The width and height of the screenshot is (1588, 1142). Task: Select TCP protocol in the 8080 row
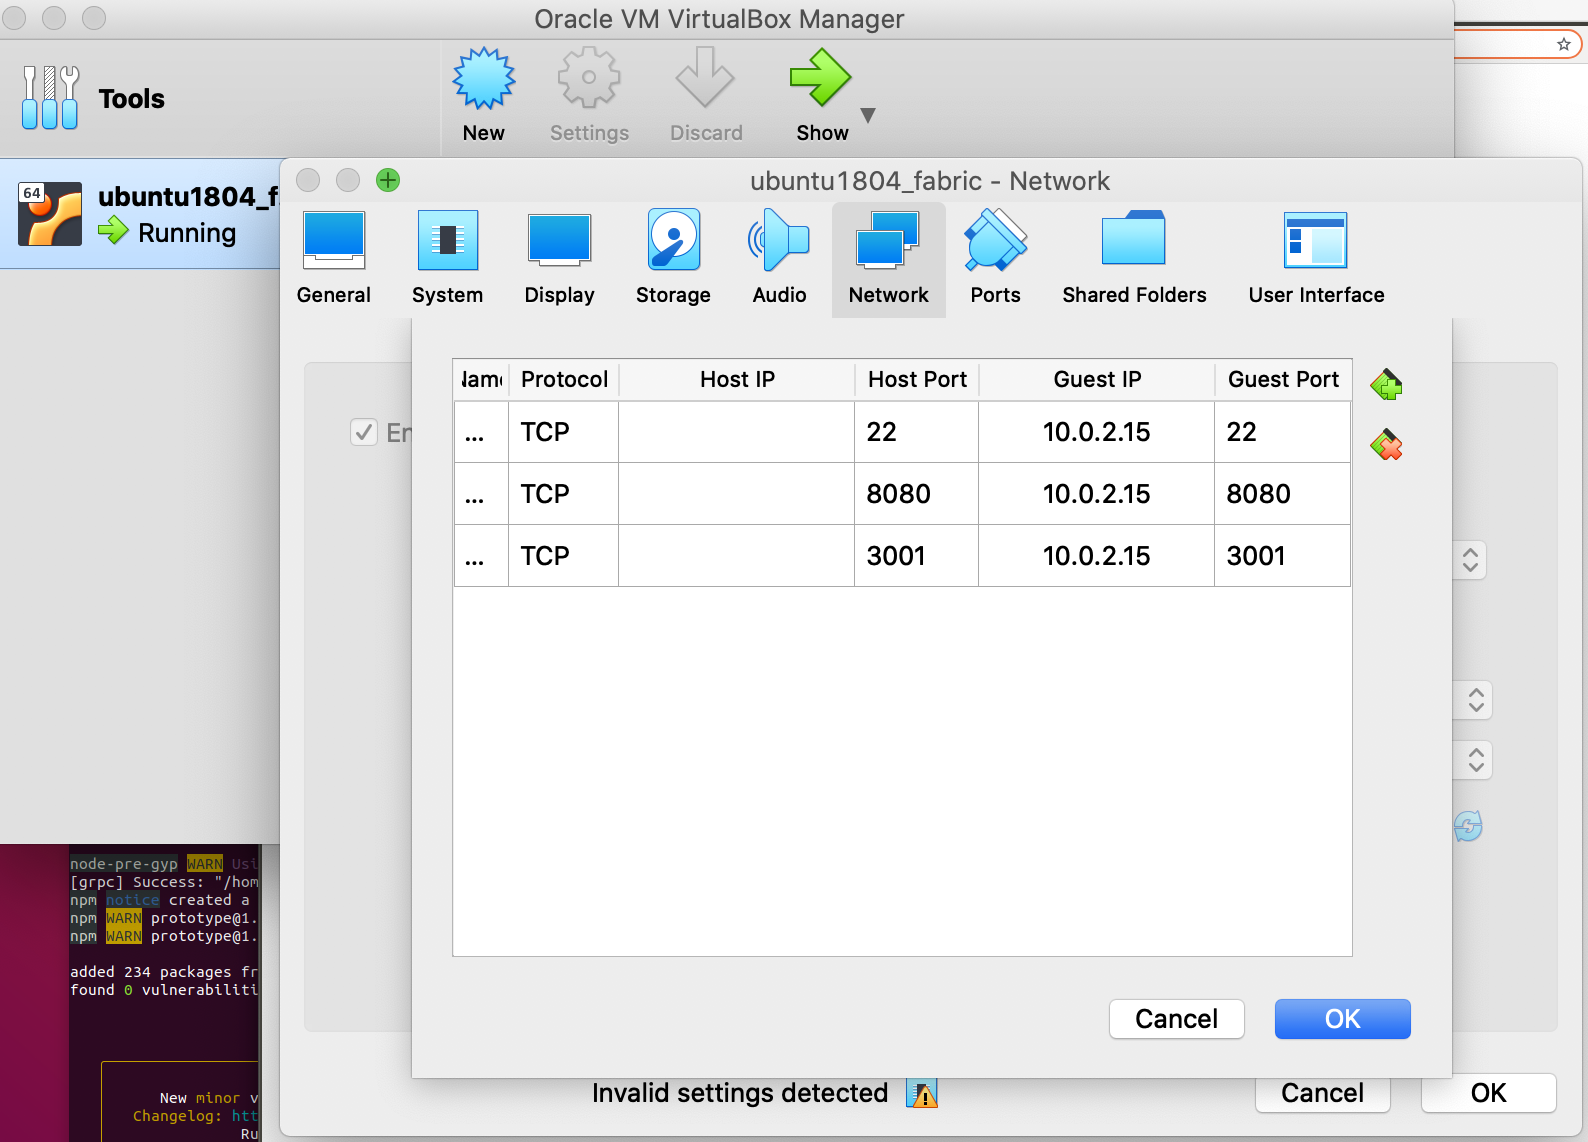point(564,494)
